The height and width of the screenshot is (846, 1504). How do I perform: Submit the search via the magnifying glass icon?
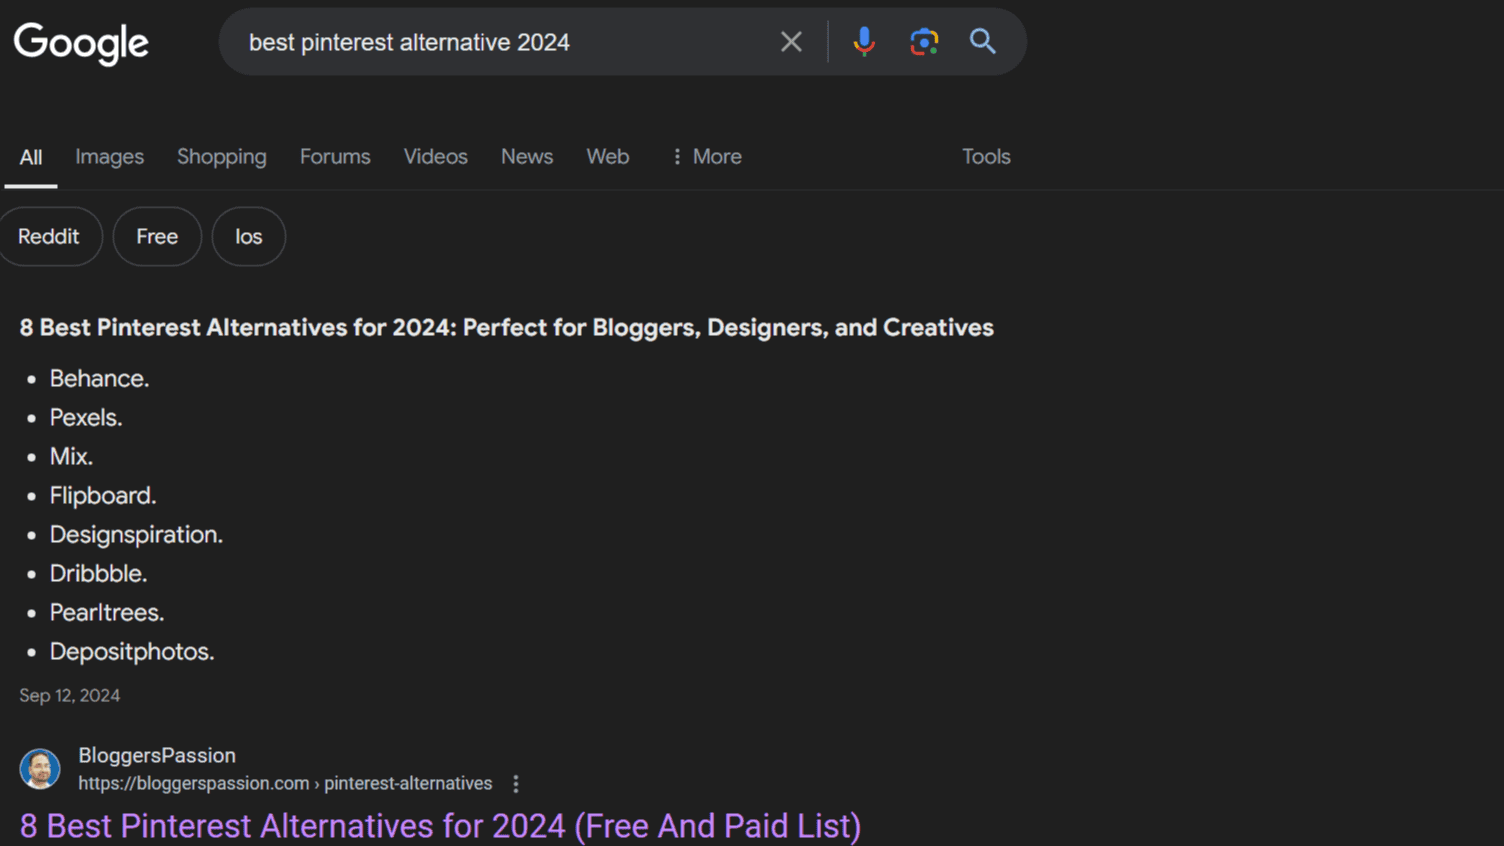click(982, 41)
